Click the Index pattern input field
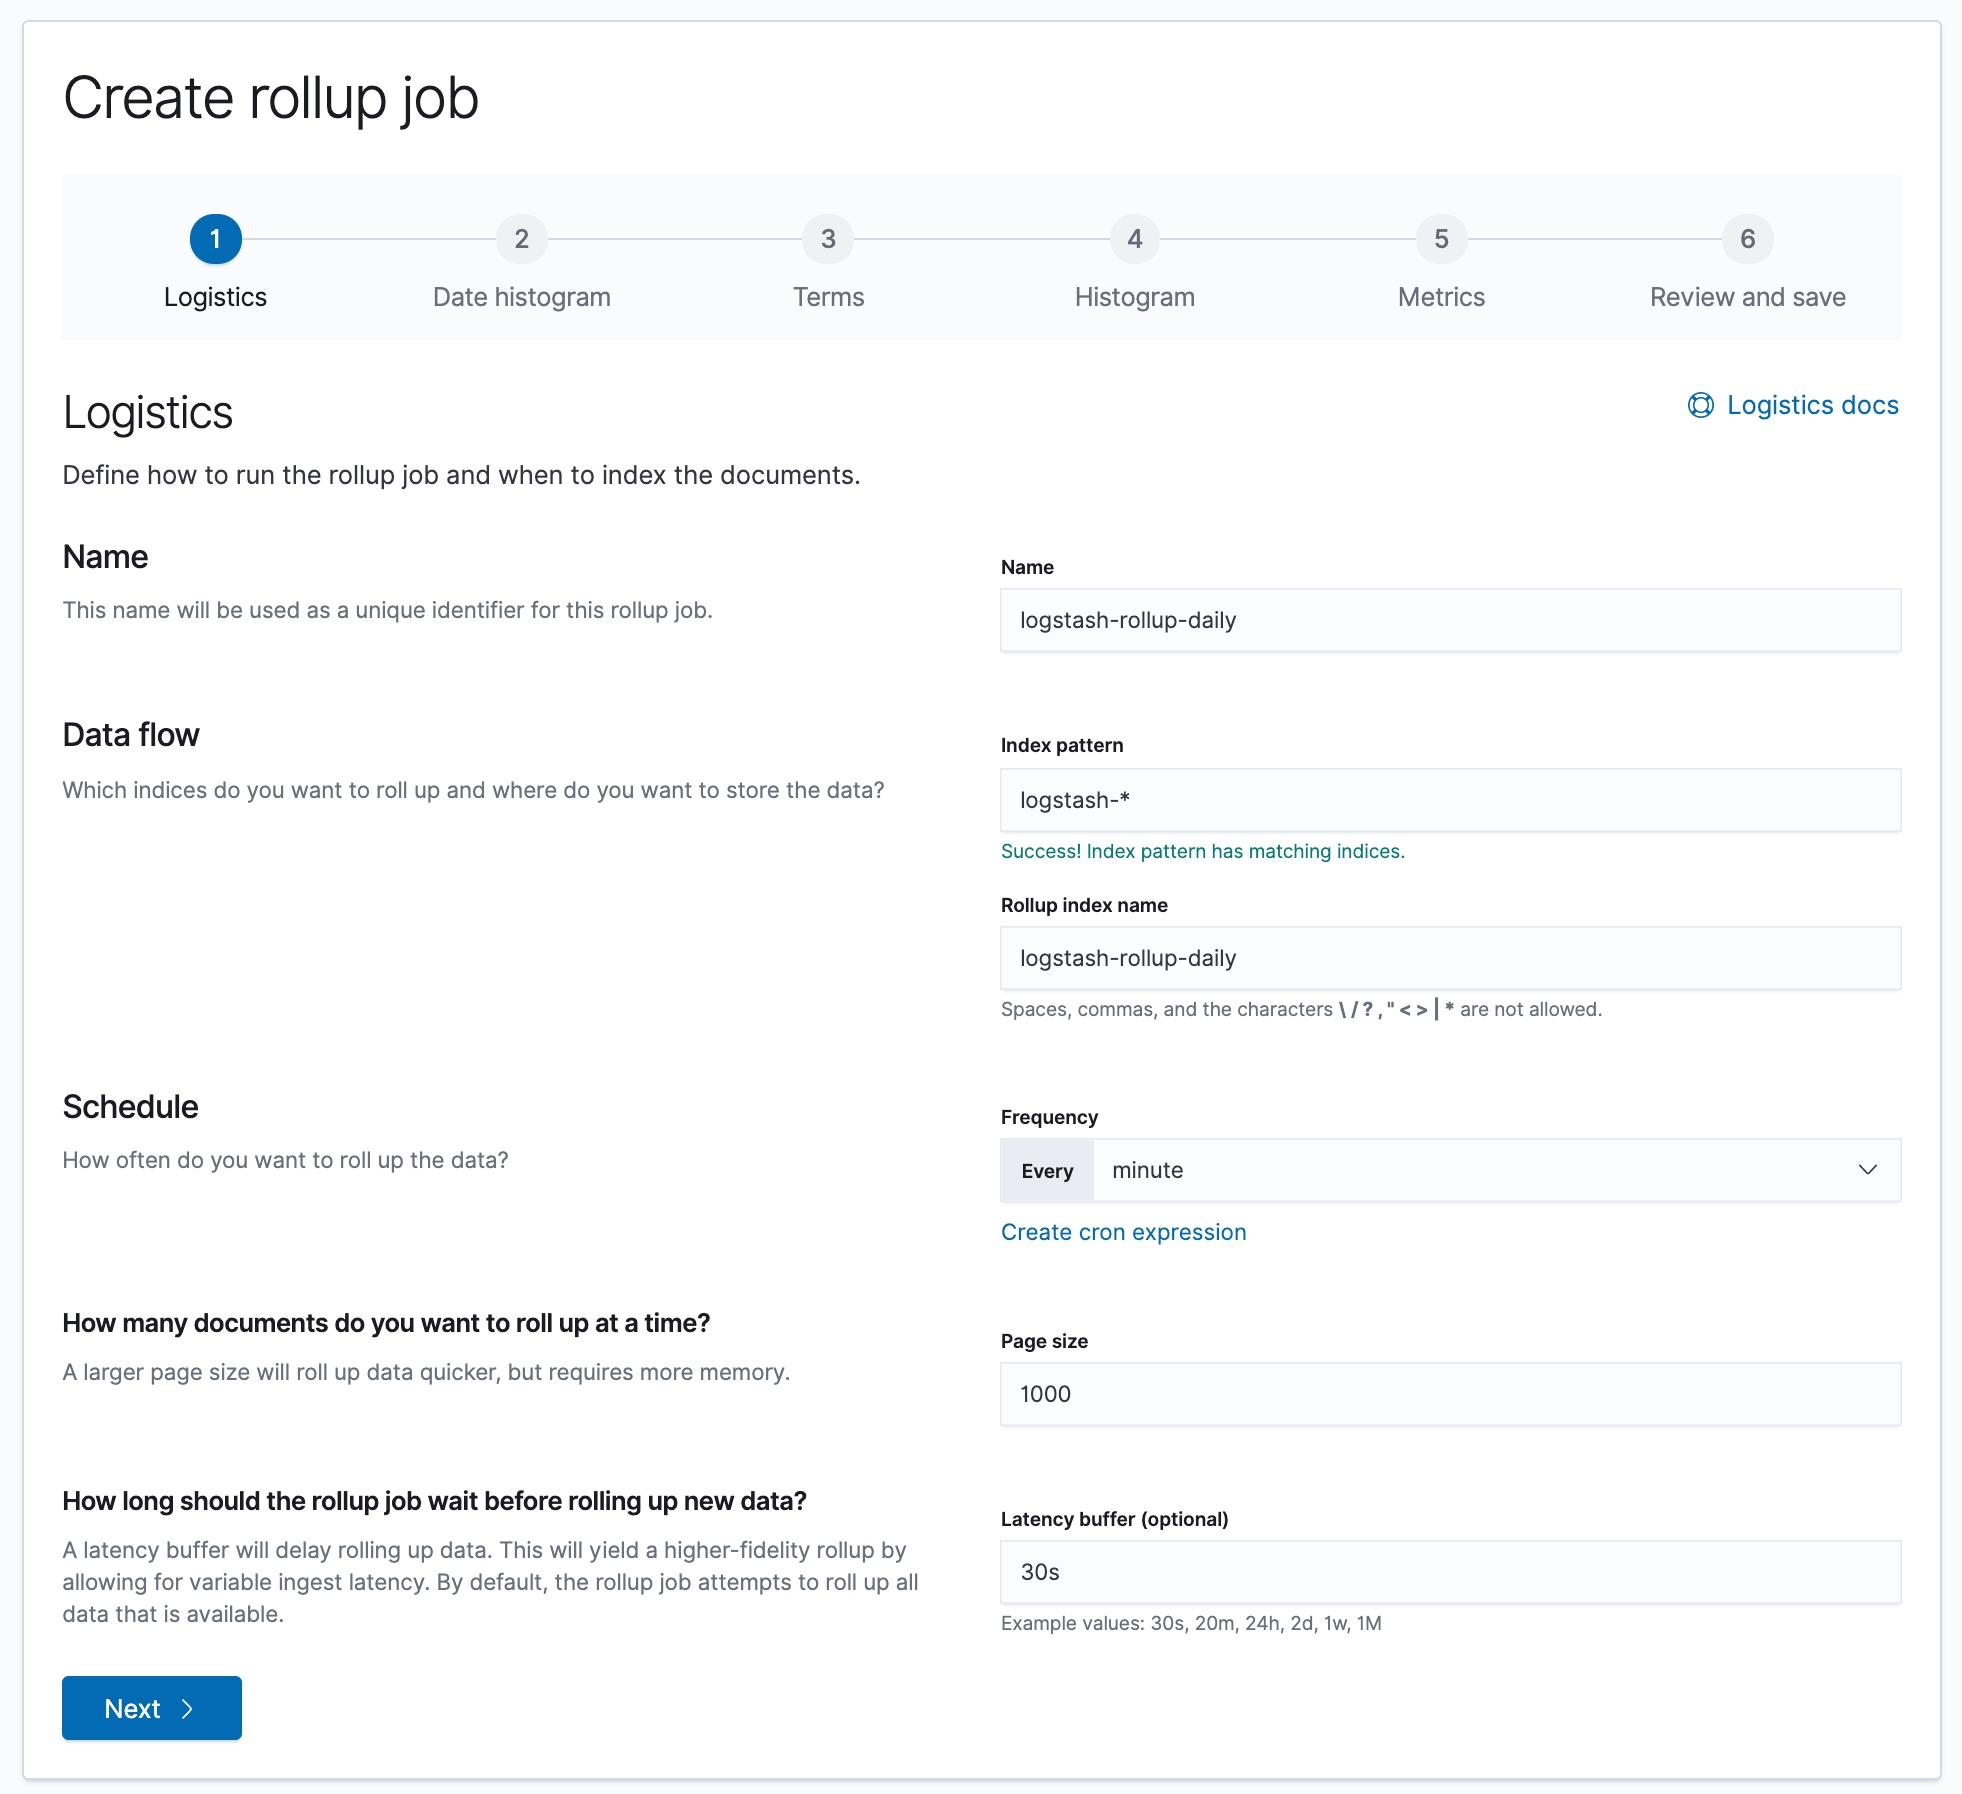The height and width of the screenshot is (1794, 1962). [x=1450, y=800]
